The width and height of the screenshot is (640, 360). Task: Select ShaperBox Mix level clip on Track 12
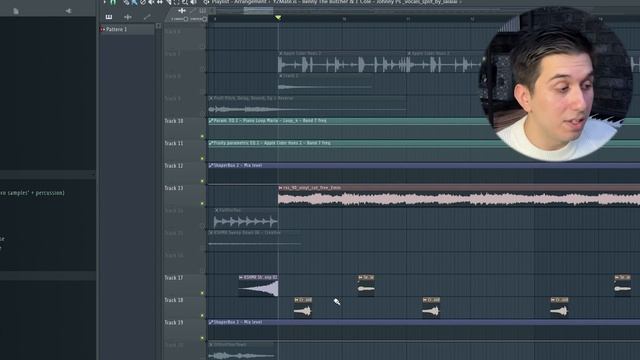coord(424,172)
